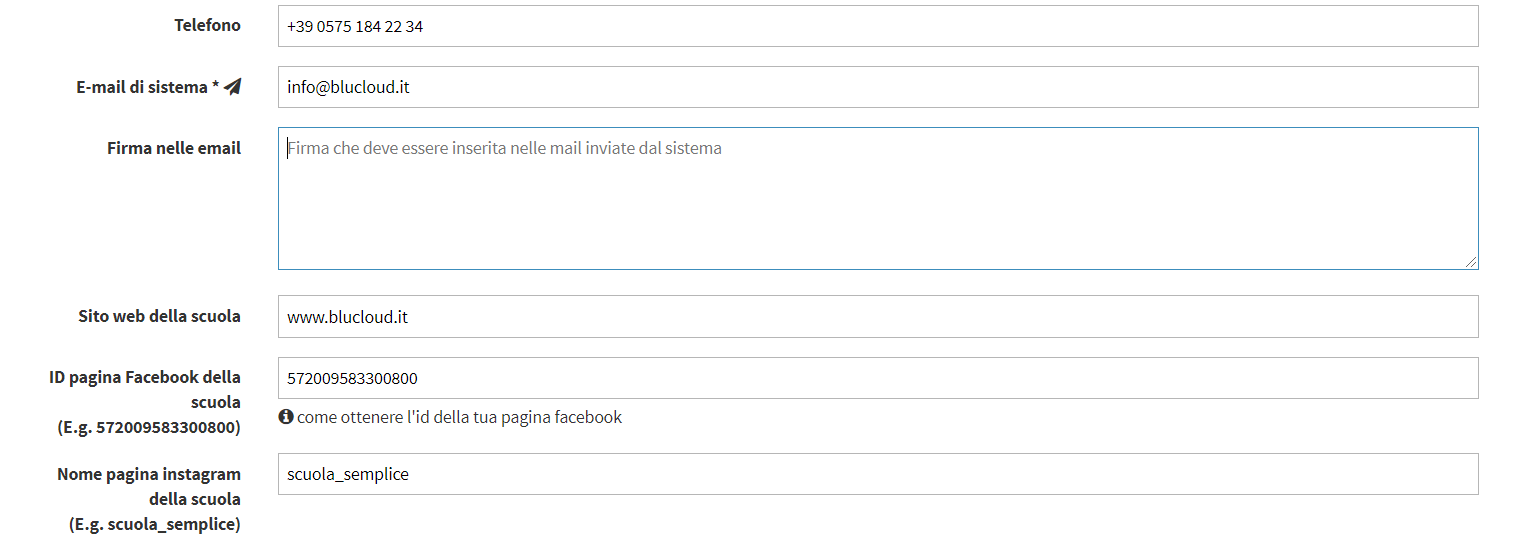The image size is (1521, 543).
Task: Click the info circle icon under Facebook ID
Action: pyautogui.click(x=286, y=417)
